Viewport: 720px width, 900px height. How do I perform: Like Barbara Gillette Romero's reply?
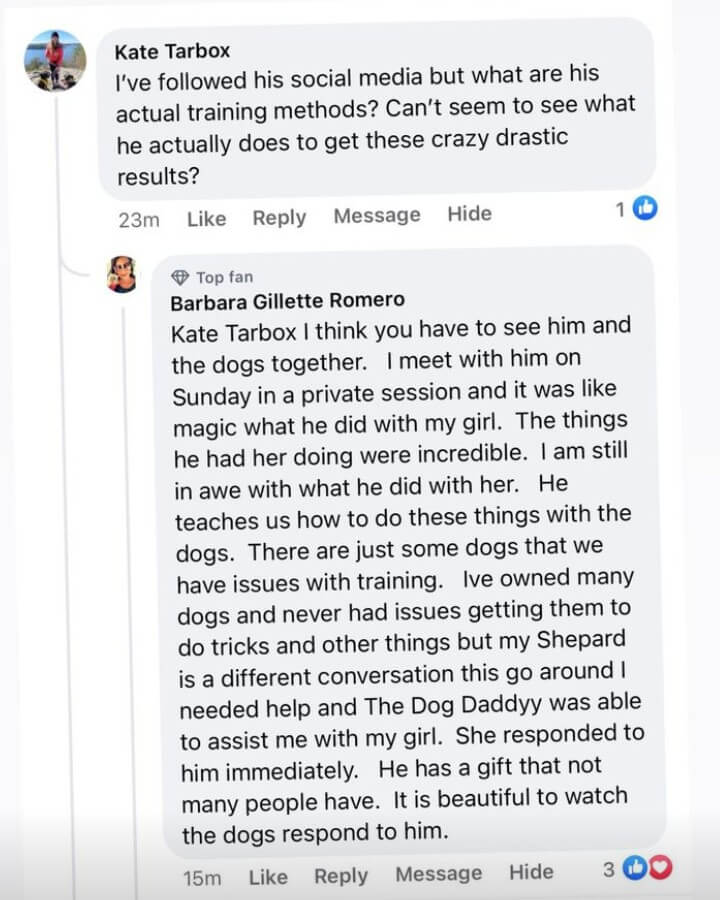pyautogui.click(x=268, y=877)
